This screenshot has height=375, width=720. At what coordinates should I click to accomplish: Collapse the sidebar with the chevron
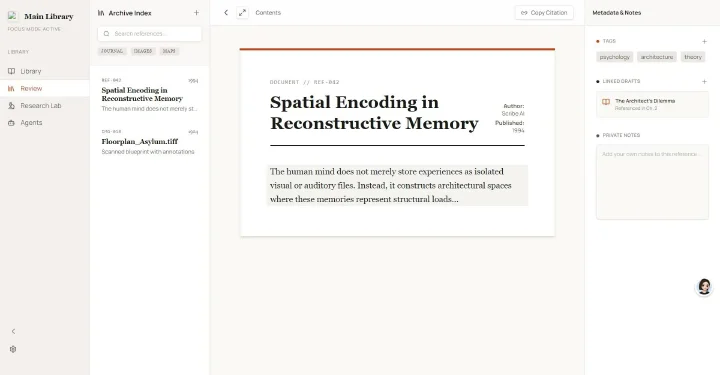(13, 331)
